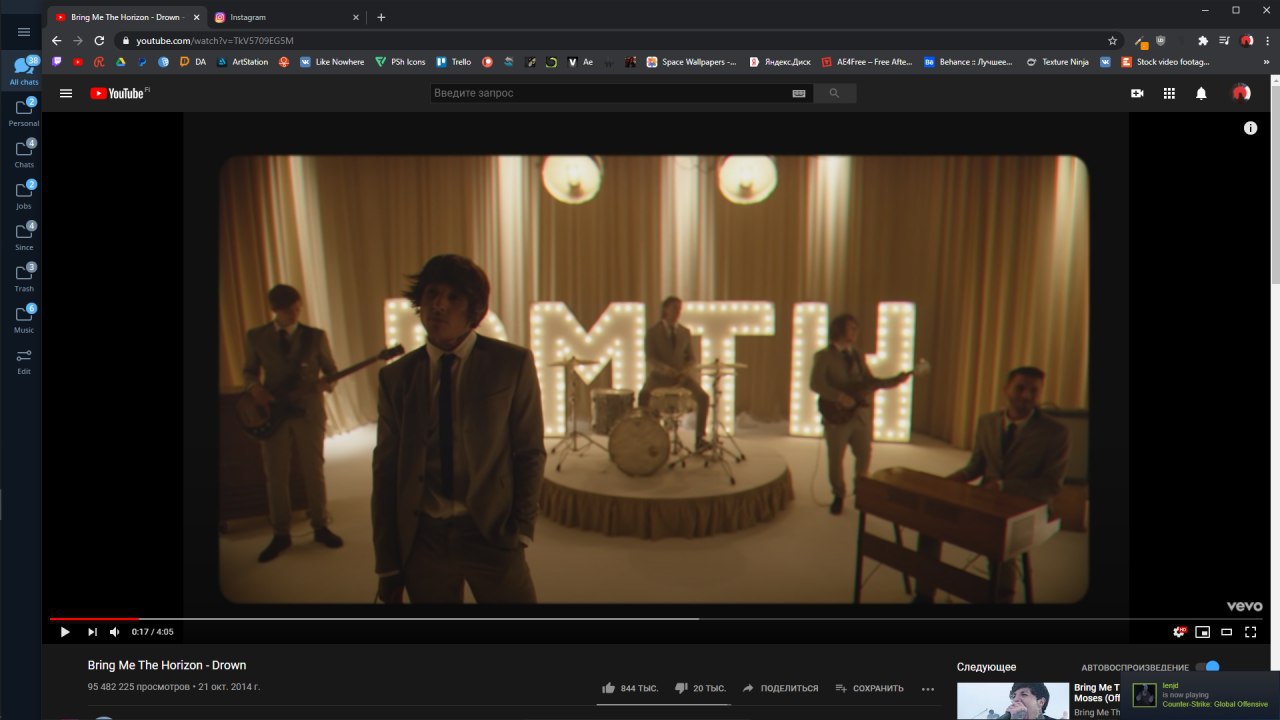Click the vevo logo on video
The width and height of the screenshot is (1280, 720).
click(x=1245, y=606)
